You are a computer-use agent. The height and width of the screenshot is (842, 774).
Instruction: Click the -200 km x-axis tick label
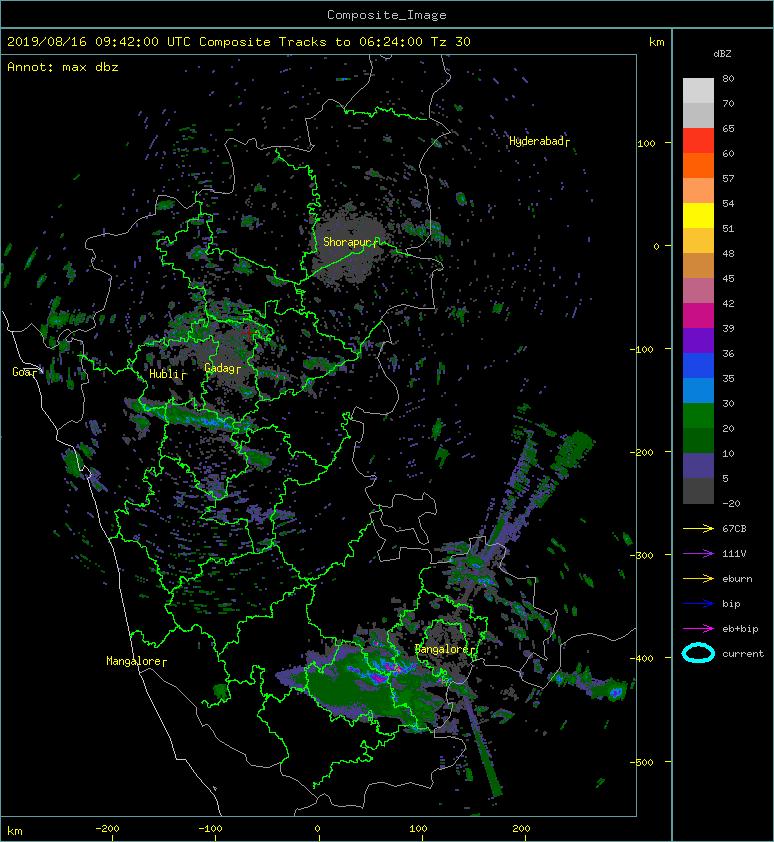tap(107, 829)
